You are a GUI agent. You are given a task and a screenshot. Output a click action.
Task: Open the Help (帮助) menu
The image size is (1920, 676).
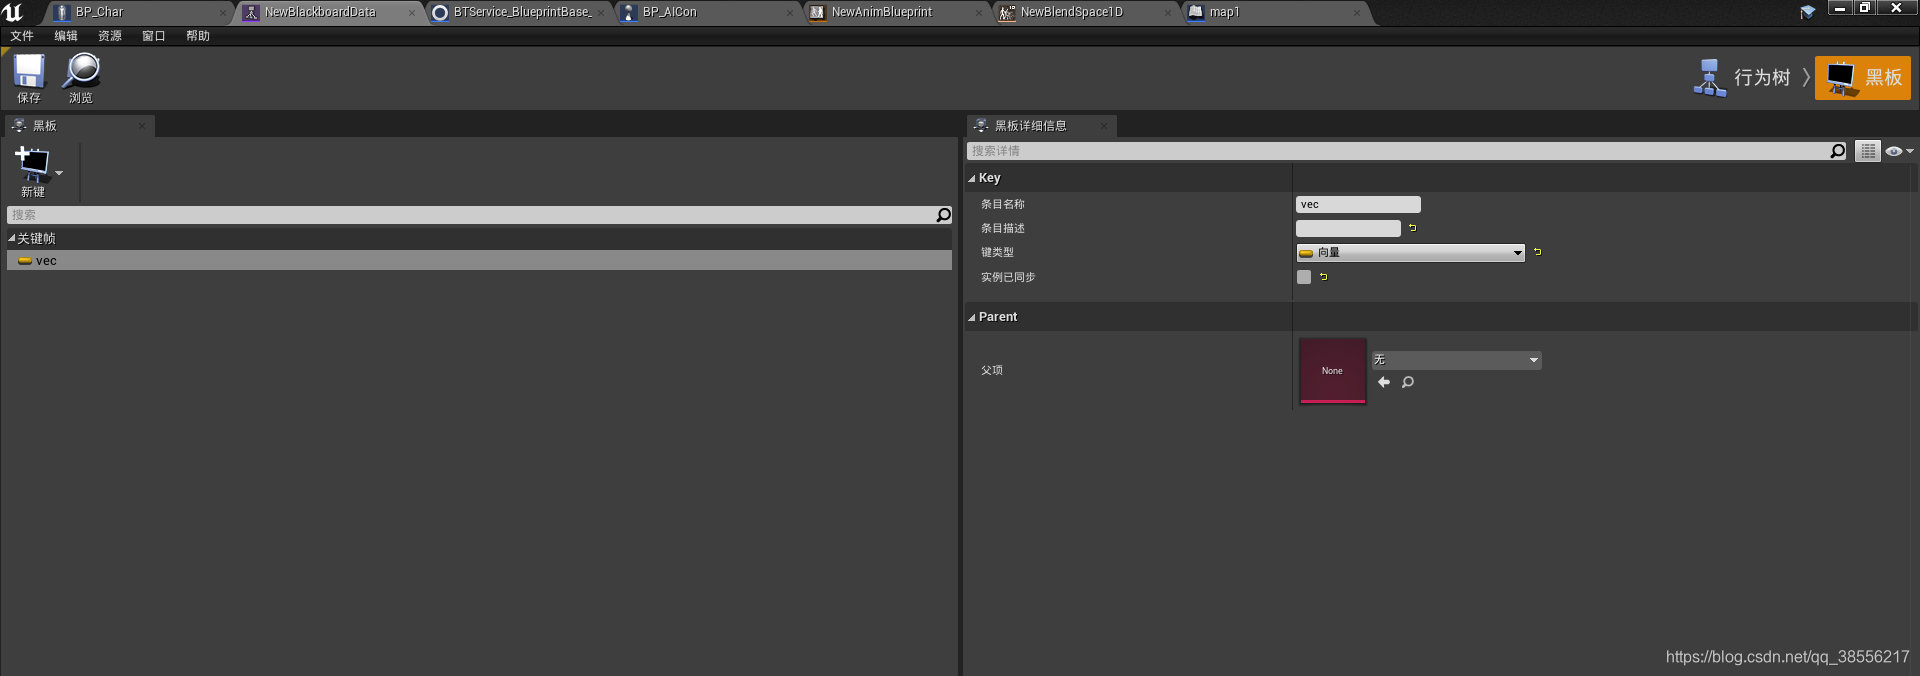click(198, 36)
